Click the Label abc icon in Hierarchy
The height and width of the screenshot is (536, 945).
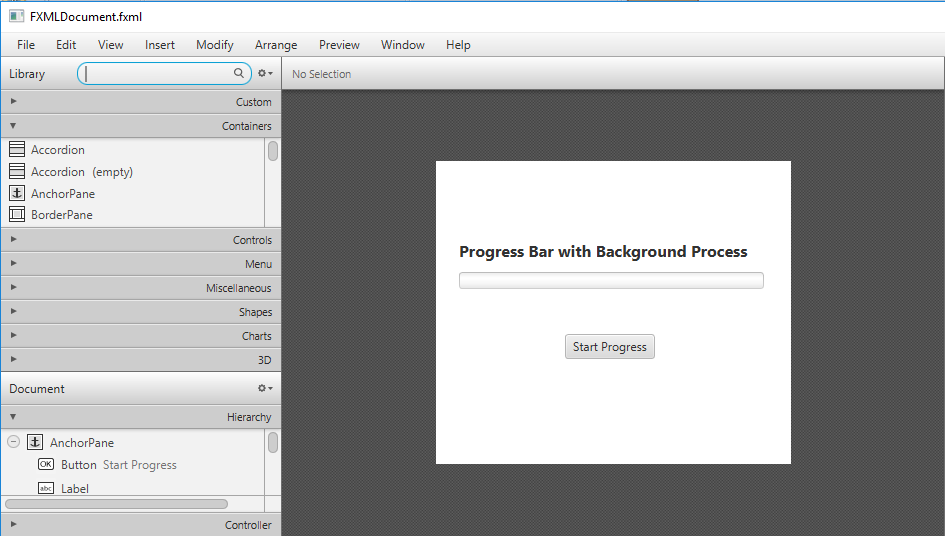coord(46,488)
